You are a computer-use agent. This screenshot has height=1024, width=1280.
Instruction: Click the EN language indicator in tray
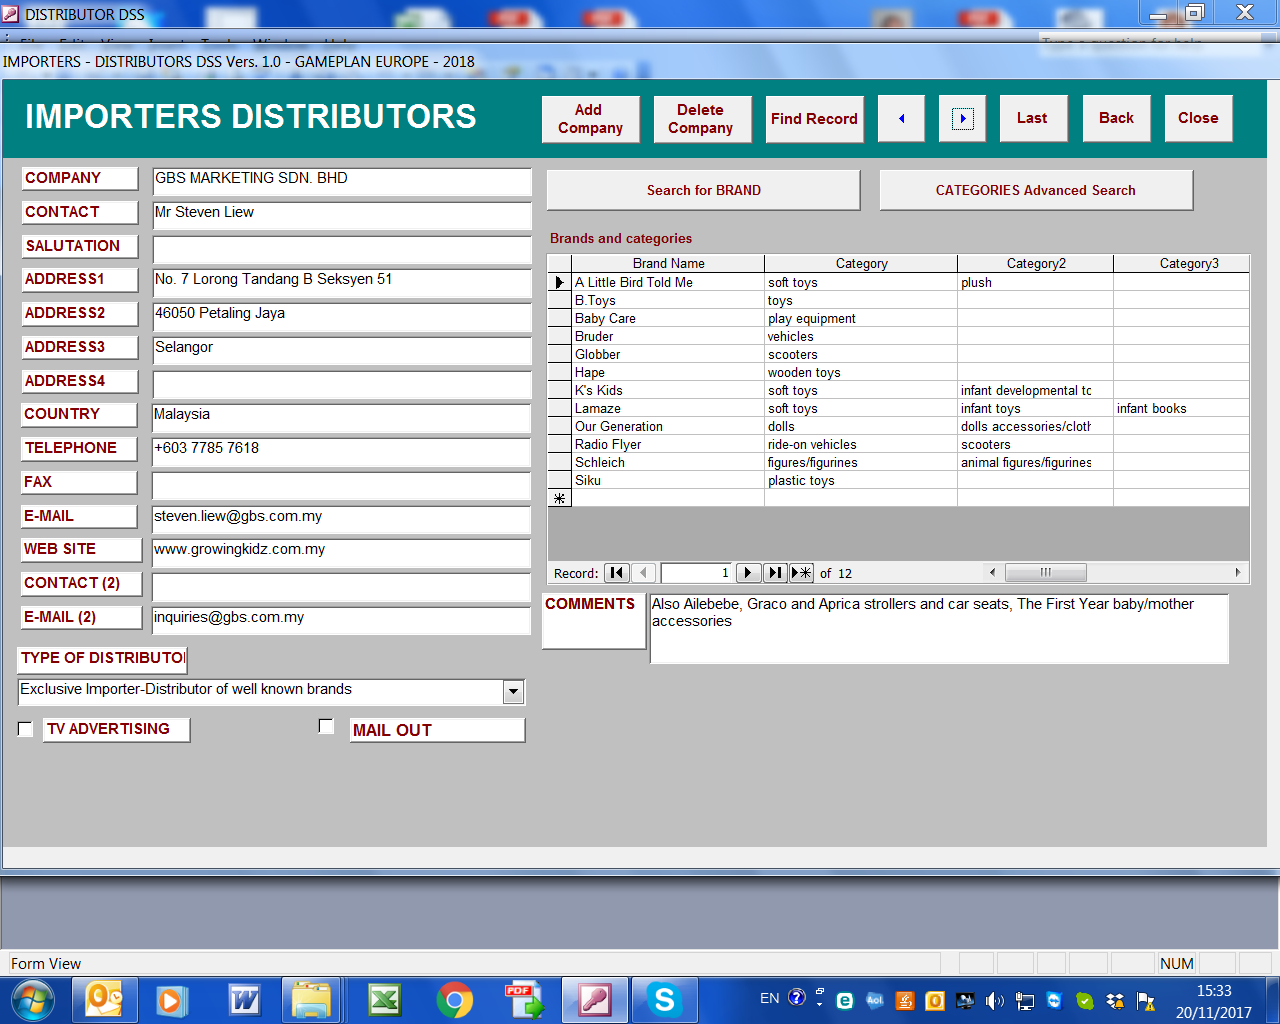click(x=770, y=998)
